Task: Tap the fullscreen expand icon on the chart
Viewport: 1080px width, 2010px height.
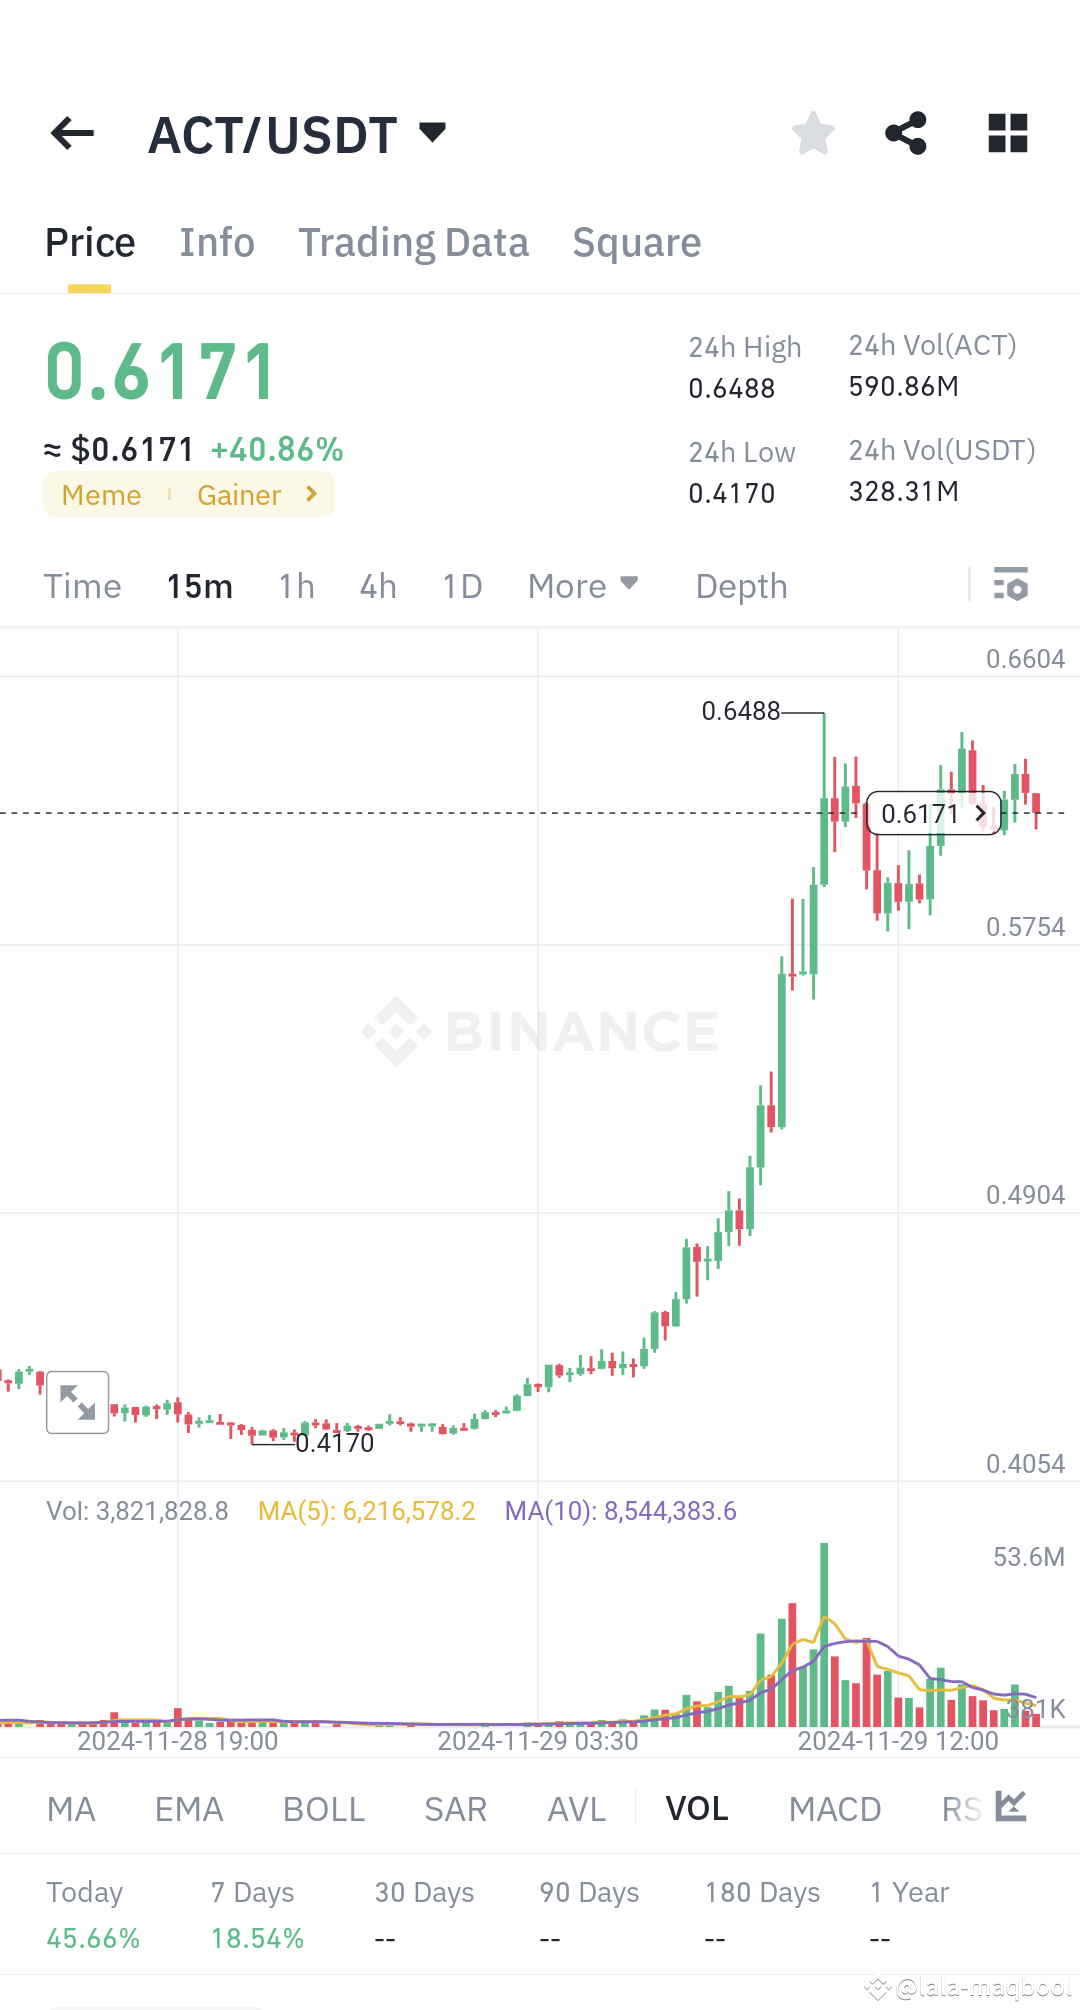Action: click(x=77, y=1402)
